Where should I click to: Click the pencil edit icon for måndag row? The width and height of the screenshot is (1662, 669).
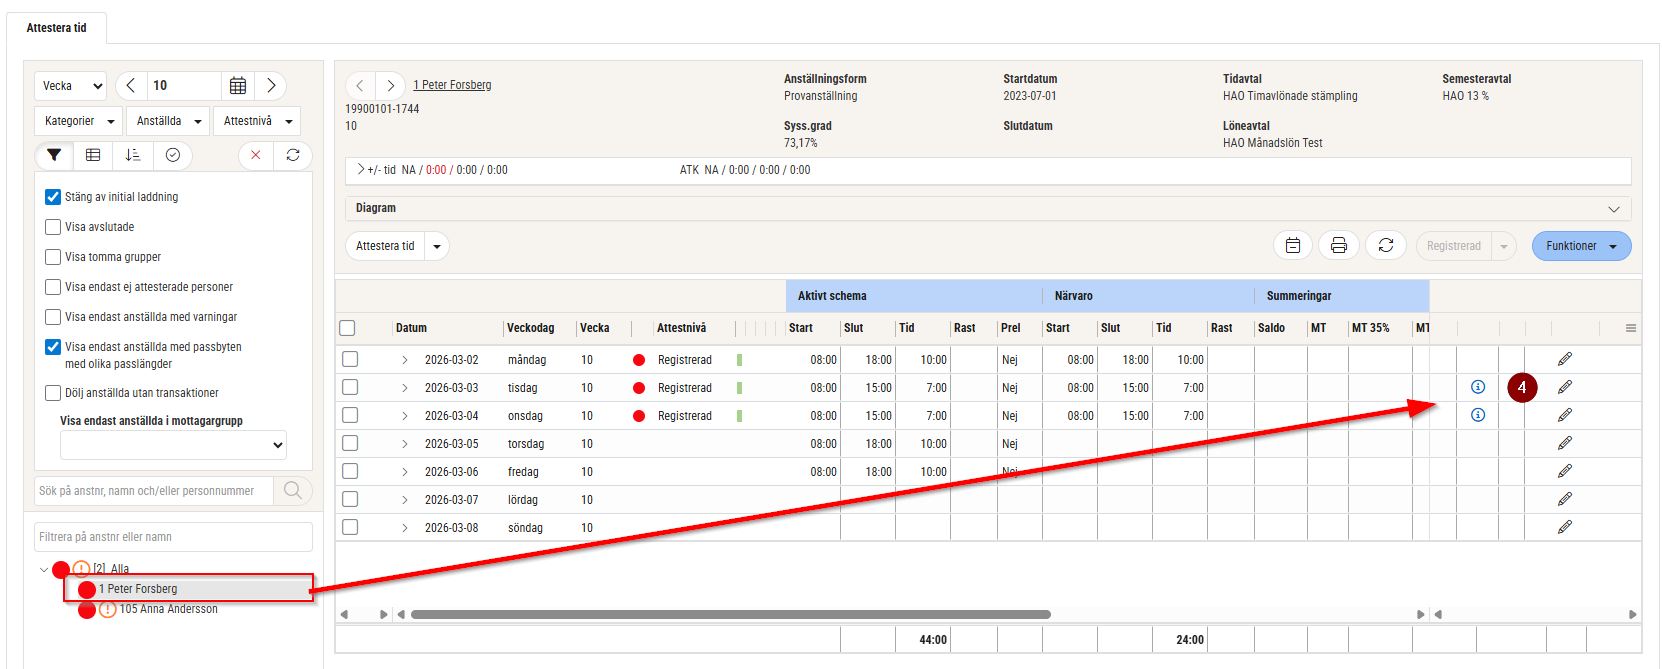click(1565, 359)
